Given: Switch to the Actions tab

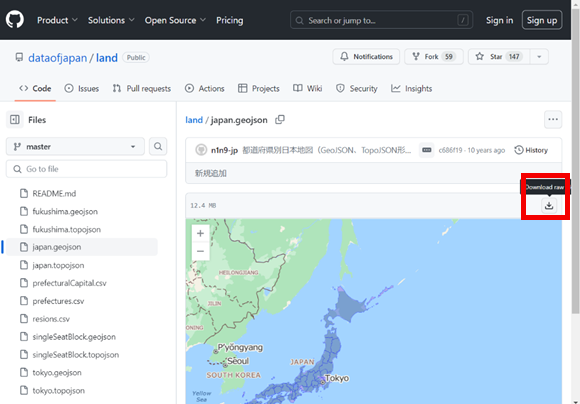Looking at the screenshot, I should pyautogui.click(x=205, y=88).
